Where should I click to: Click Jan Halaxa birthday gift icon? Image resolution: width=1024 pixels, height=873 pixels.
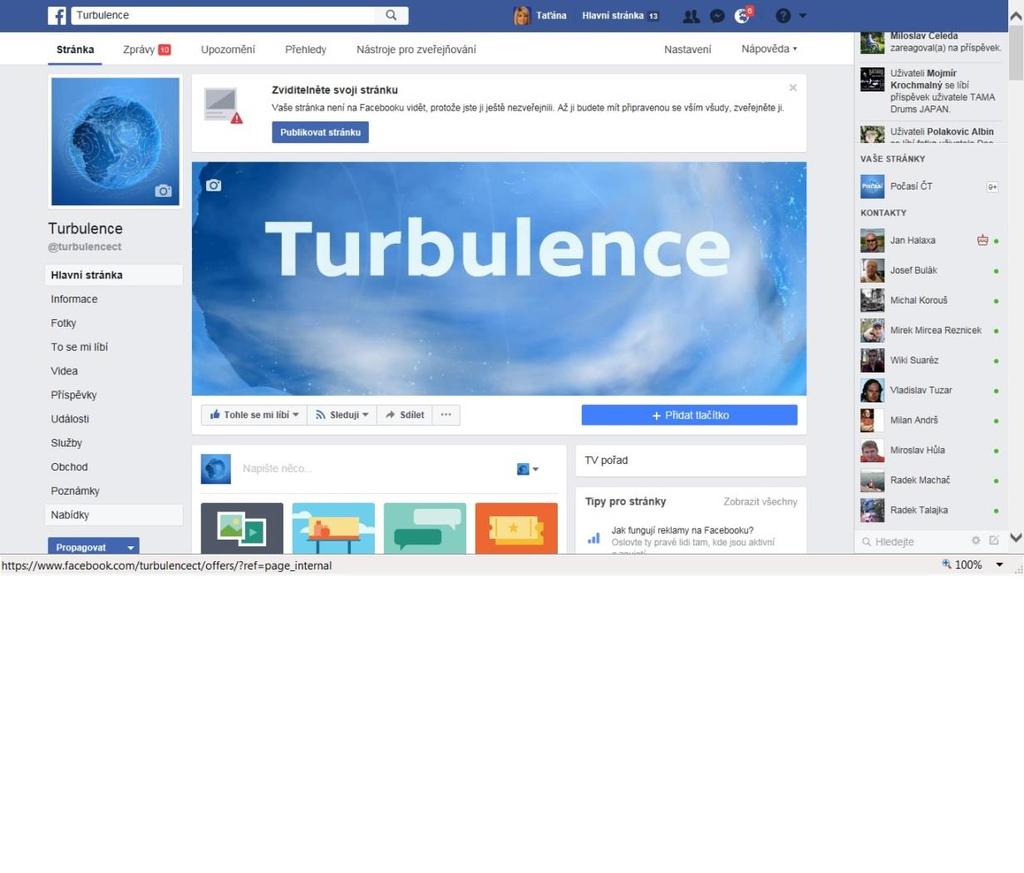pos(982,240)
